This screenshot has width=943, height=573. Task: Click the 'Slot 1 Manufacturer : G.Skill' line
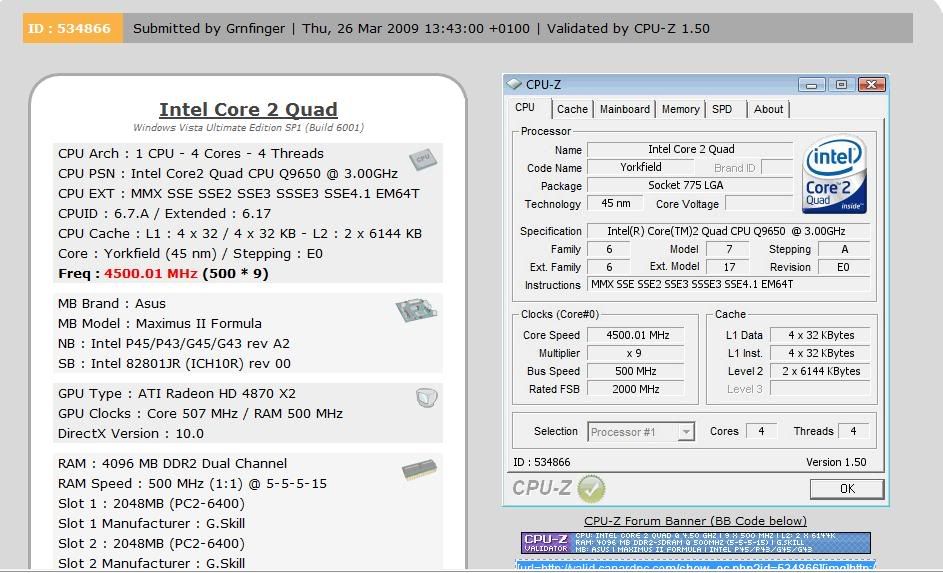[x=152, y=524]
